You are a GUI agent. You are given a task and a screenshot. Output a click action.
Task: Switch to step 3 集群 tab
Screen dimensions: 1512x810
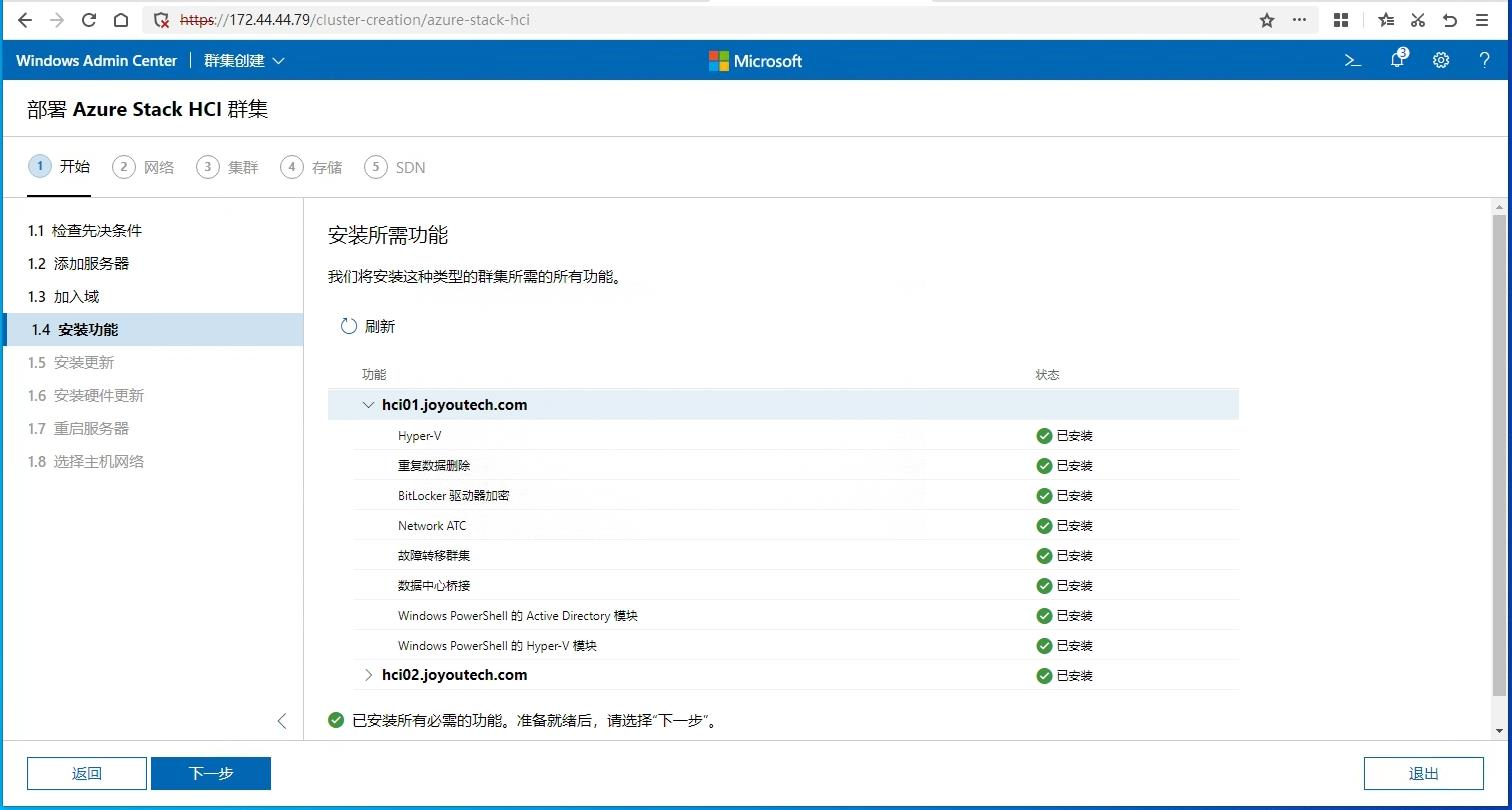click(227, 167)
